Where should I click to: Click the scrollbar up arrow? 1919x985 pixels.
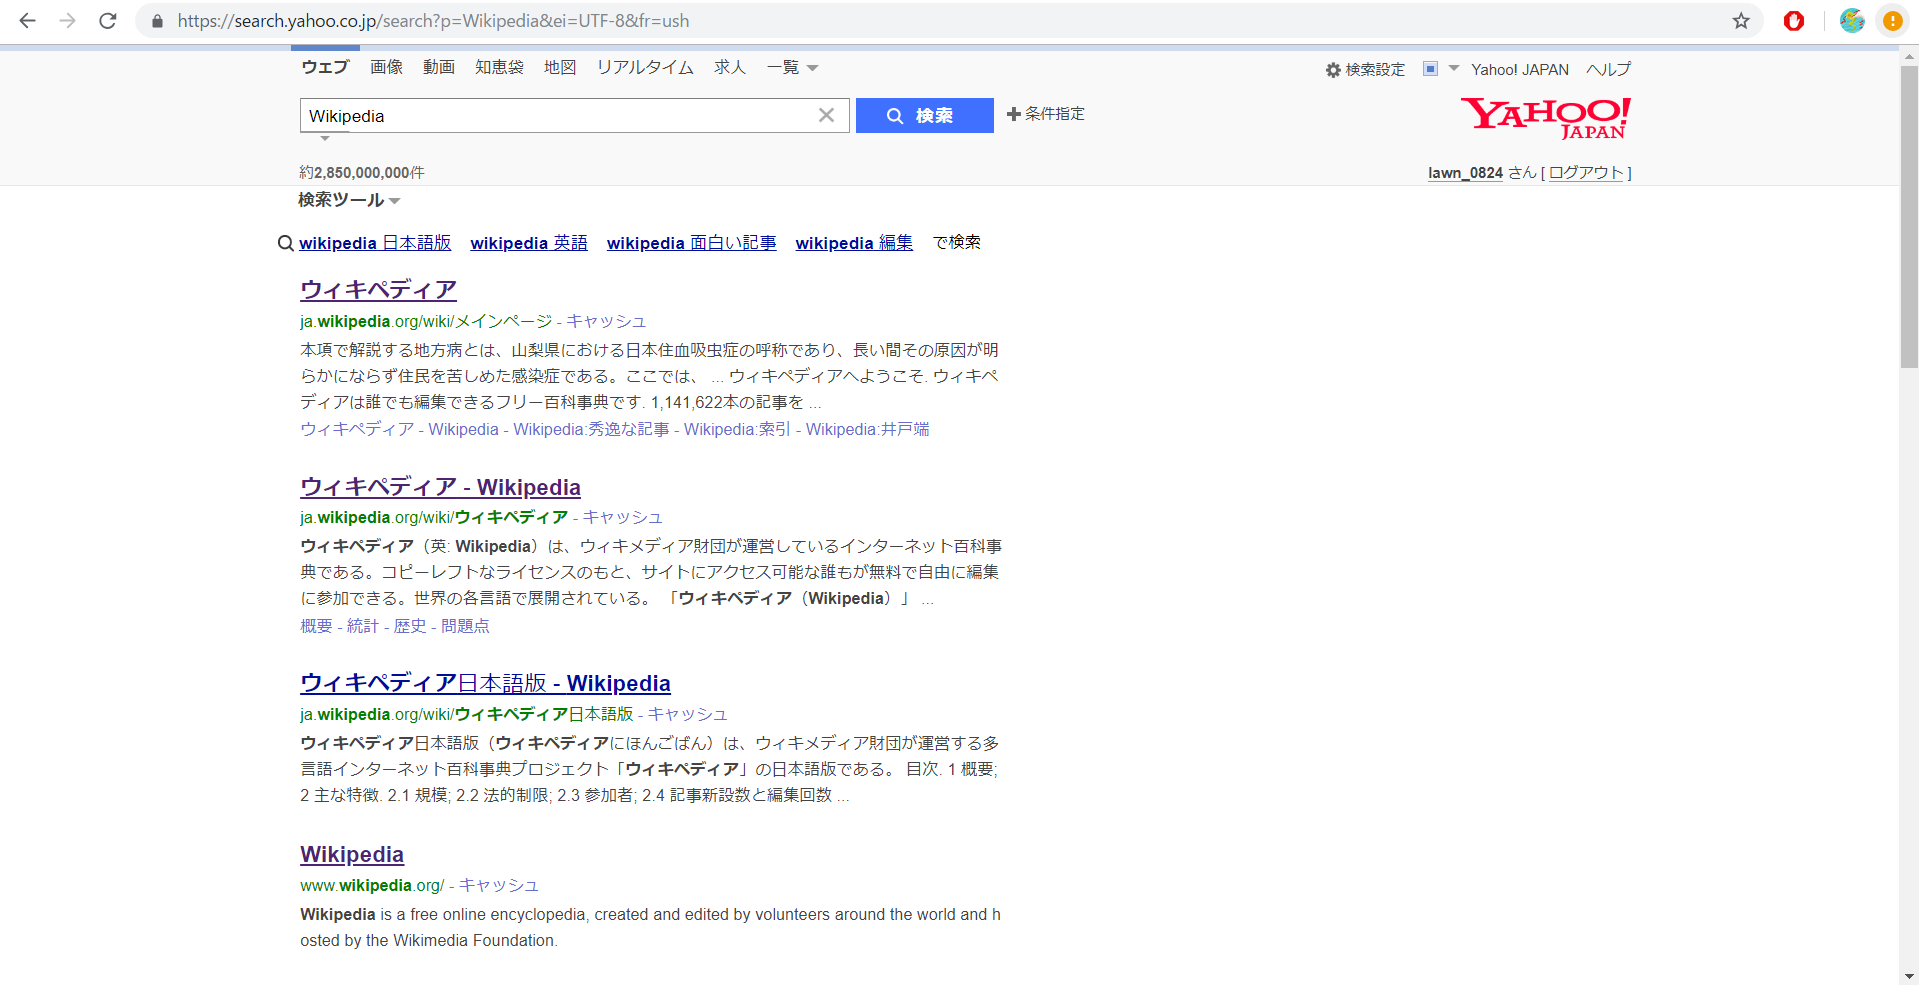click(x=1909, y=56)
